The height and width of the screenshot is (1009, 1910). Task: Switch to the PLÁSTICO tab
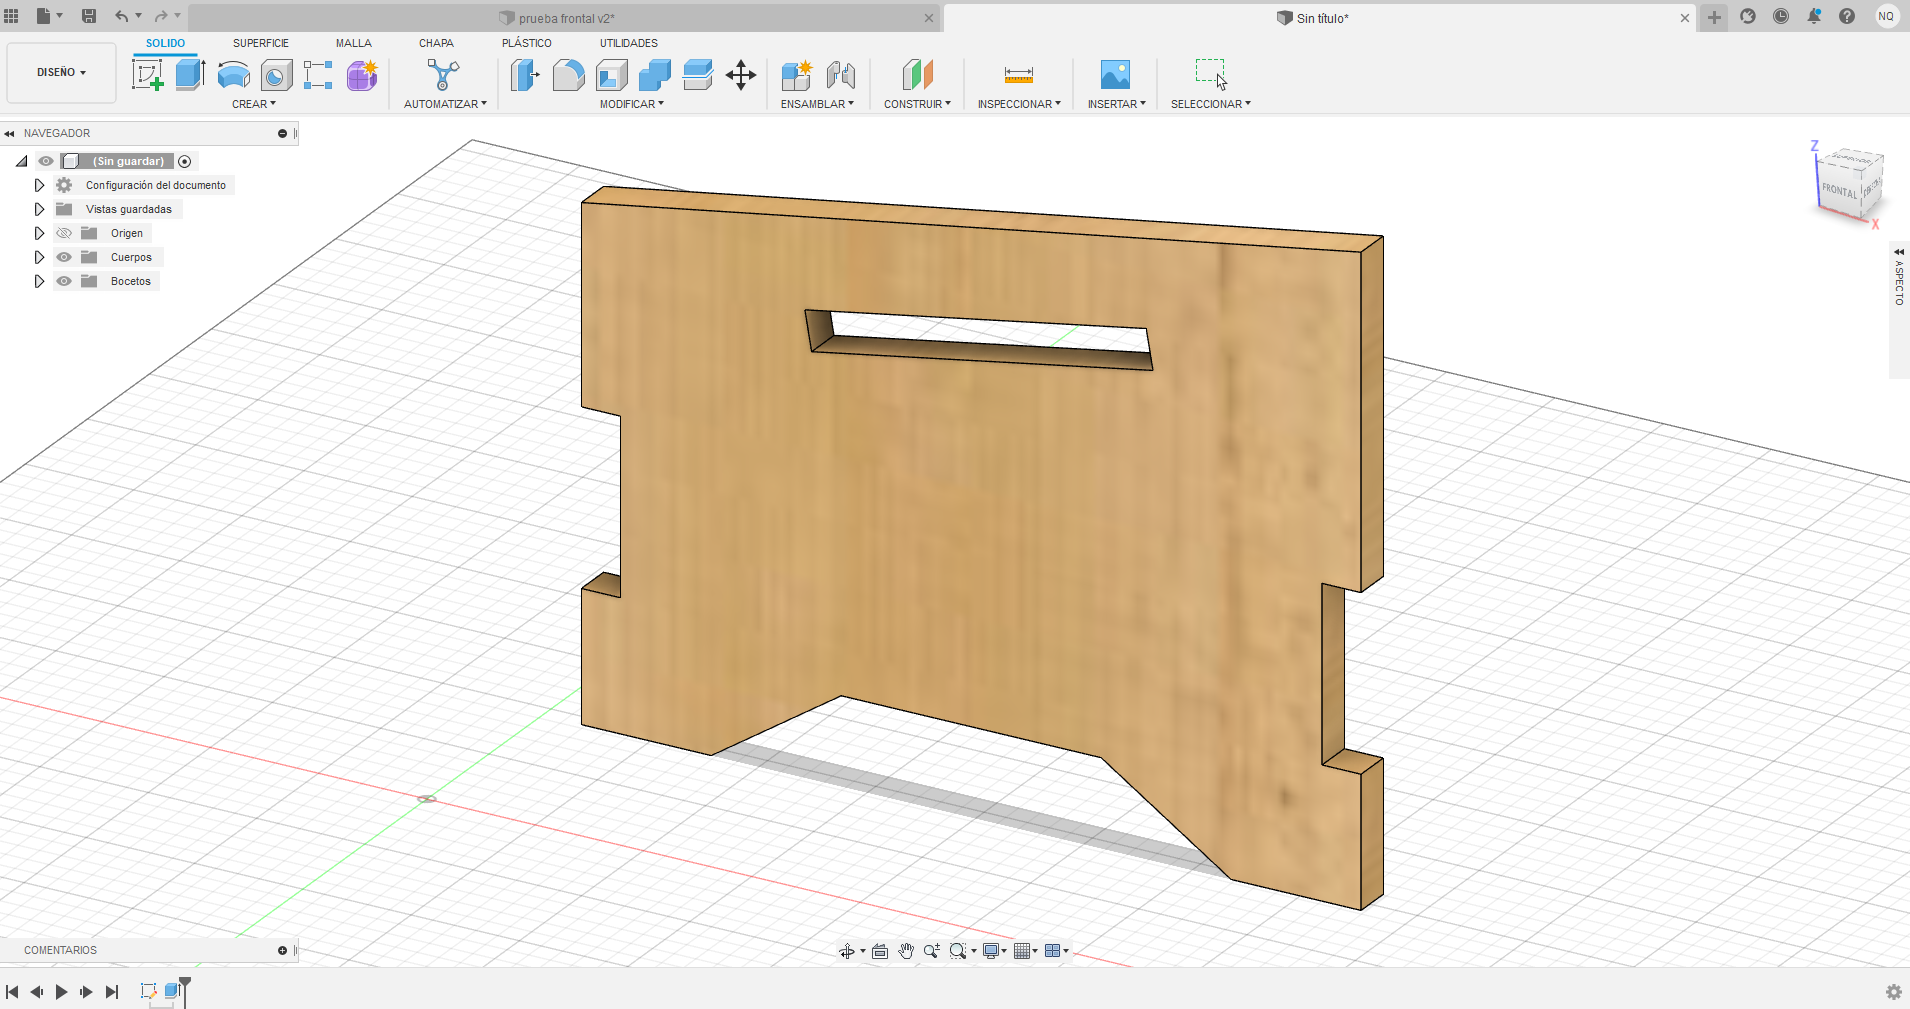(x=527, y=43)
